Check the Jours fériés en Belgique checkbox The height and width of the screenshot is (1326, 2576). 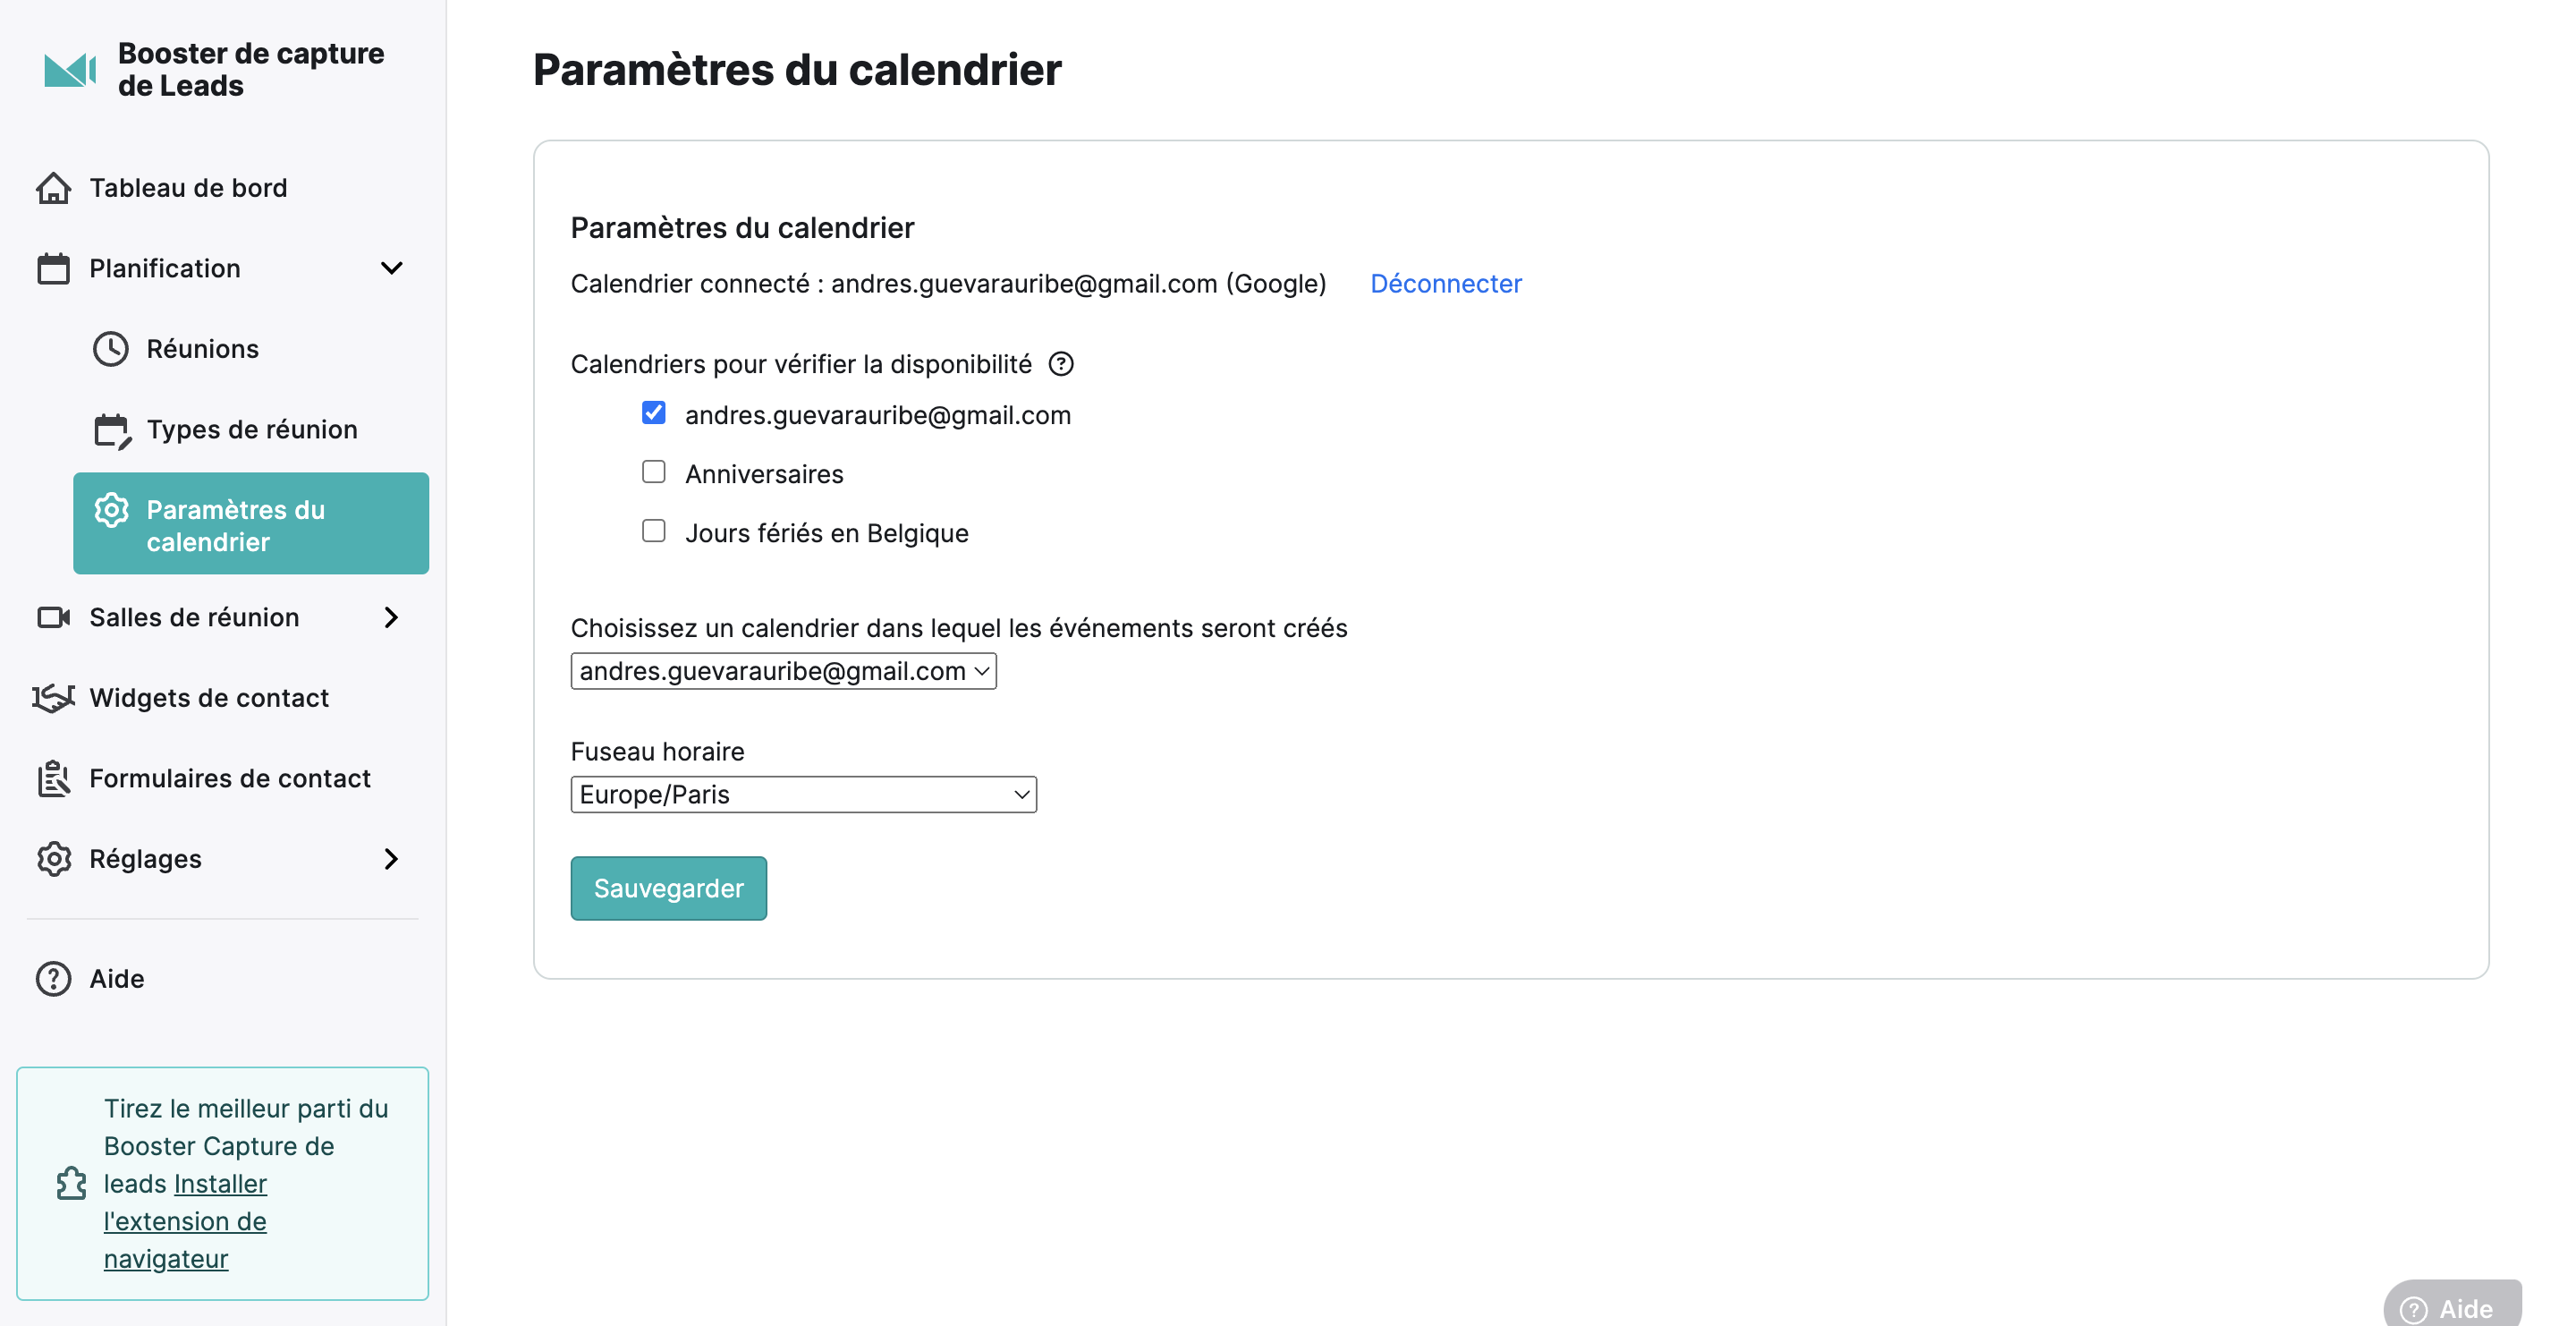point(654,531)
